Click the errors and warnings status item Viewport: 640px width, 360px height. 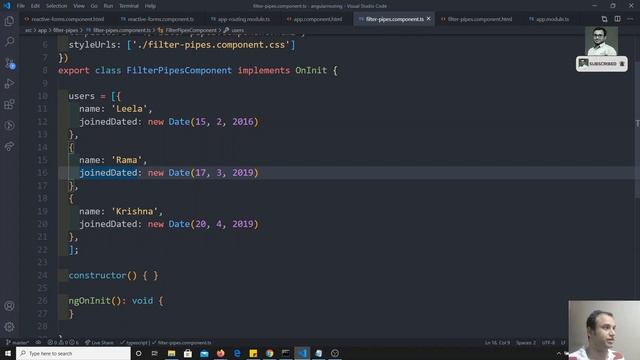pos(63,342)
